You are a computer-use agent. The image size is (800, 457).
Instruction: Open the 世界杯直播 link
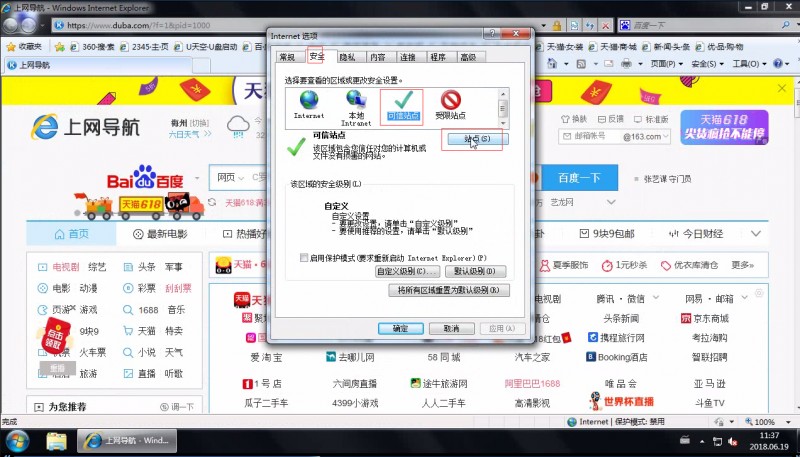(621, 401)
